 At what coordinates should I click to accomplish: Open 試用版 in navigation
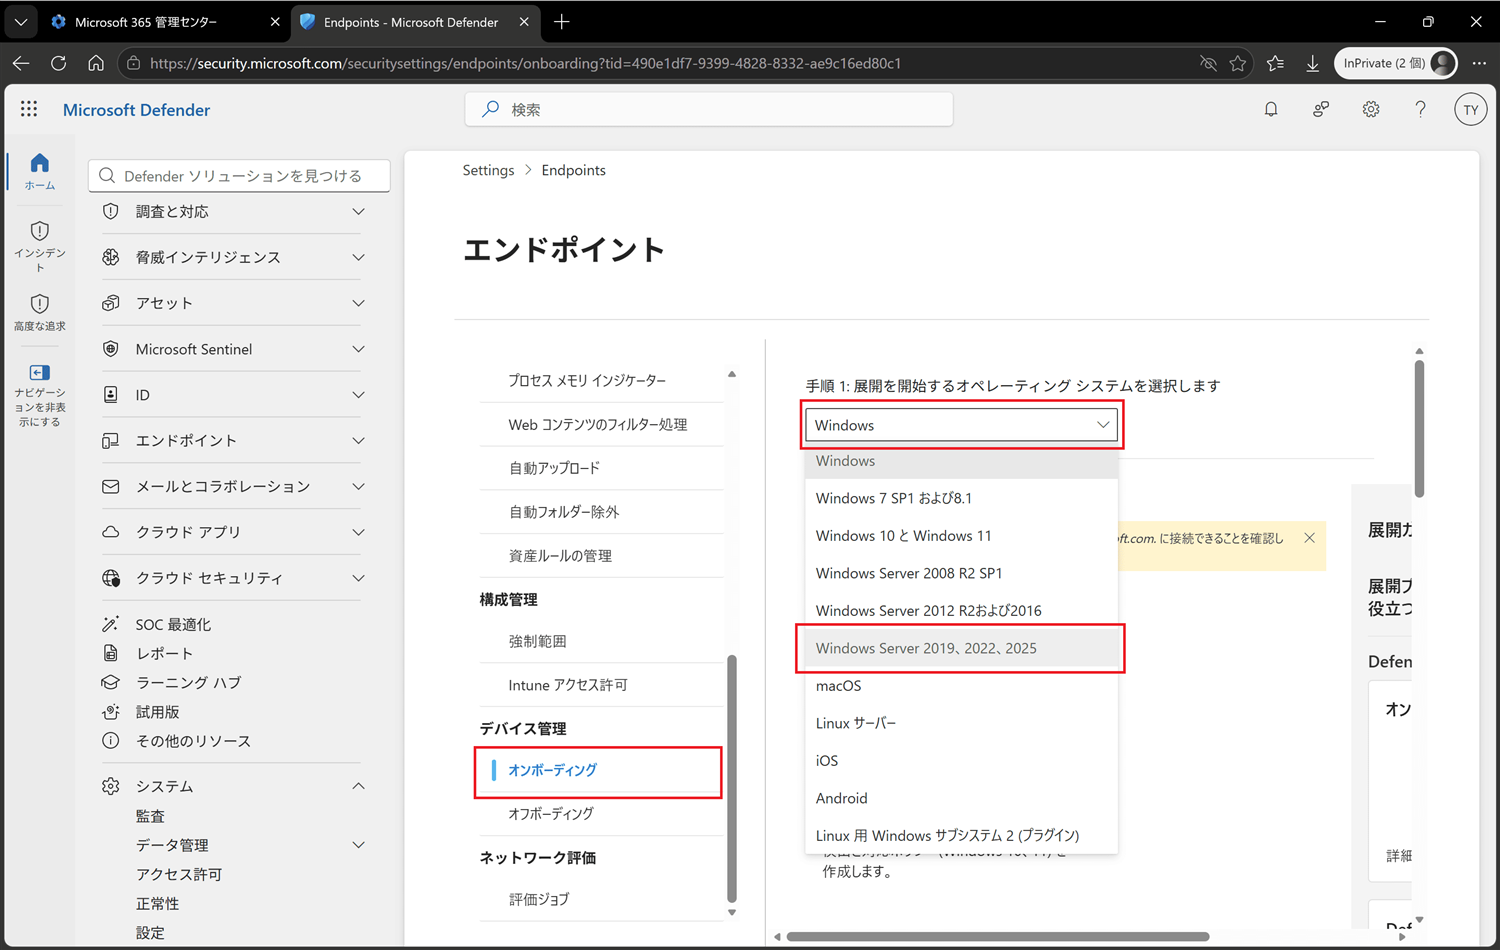(x=157, y=712)
